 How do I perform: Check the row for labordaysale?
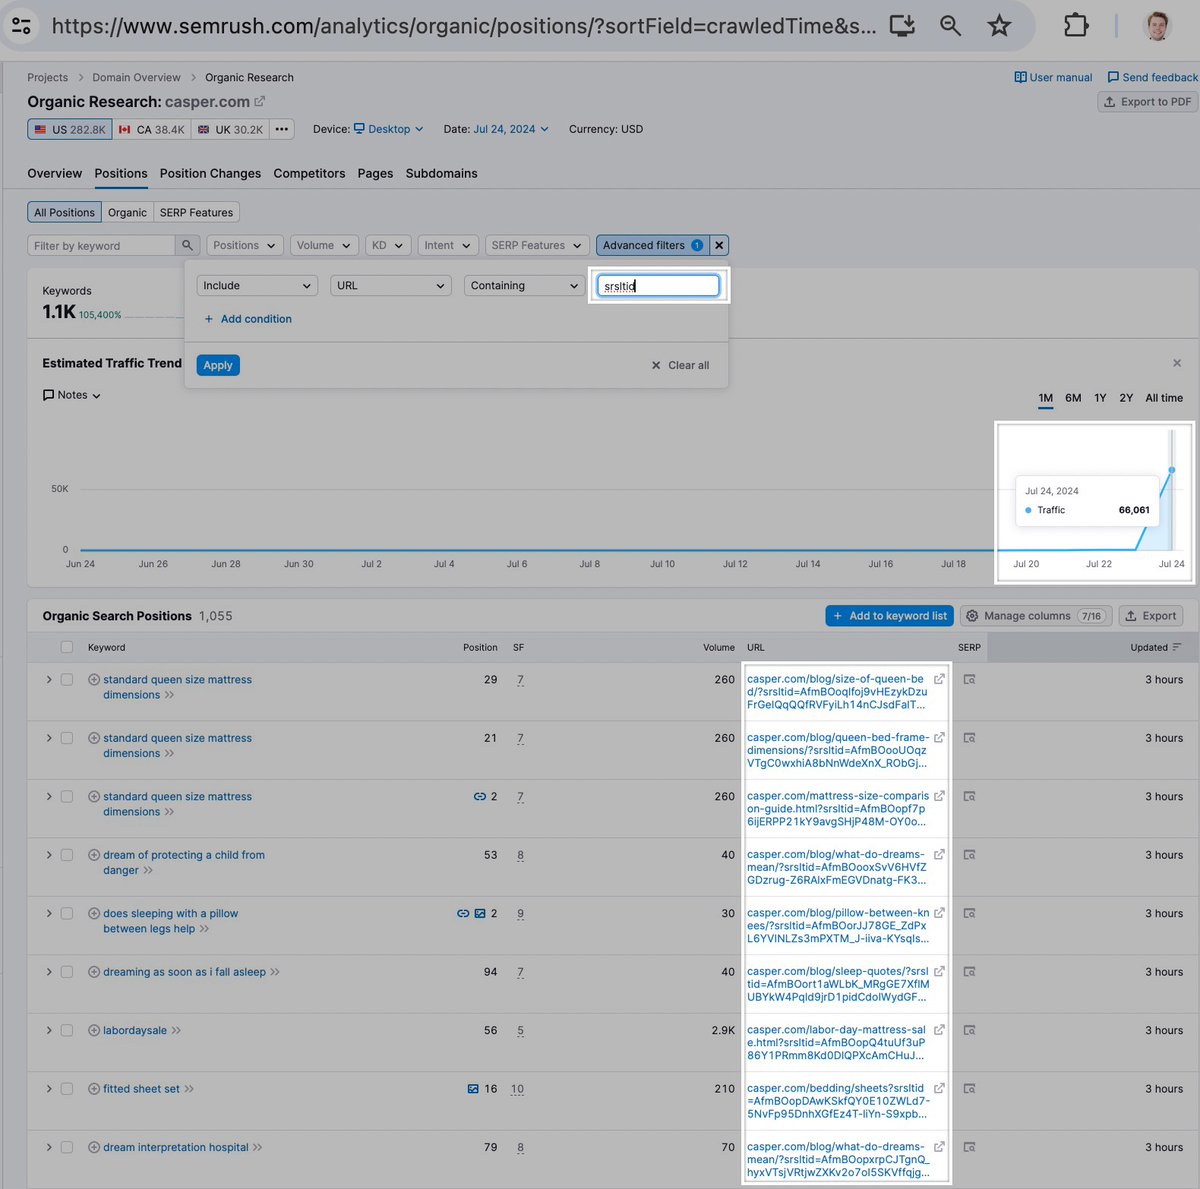(67, 1030)
